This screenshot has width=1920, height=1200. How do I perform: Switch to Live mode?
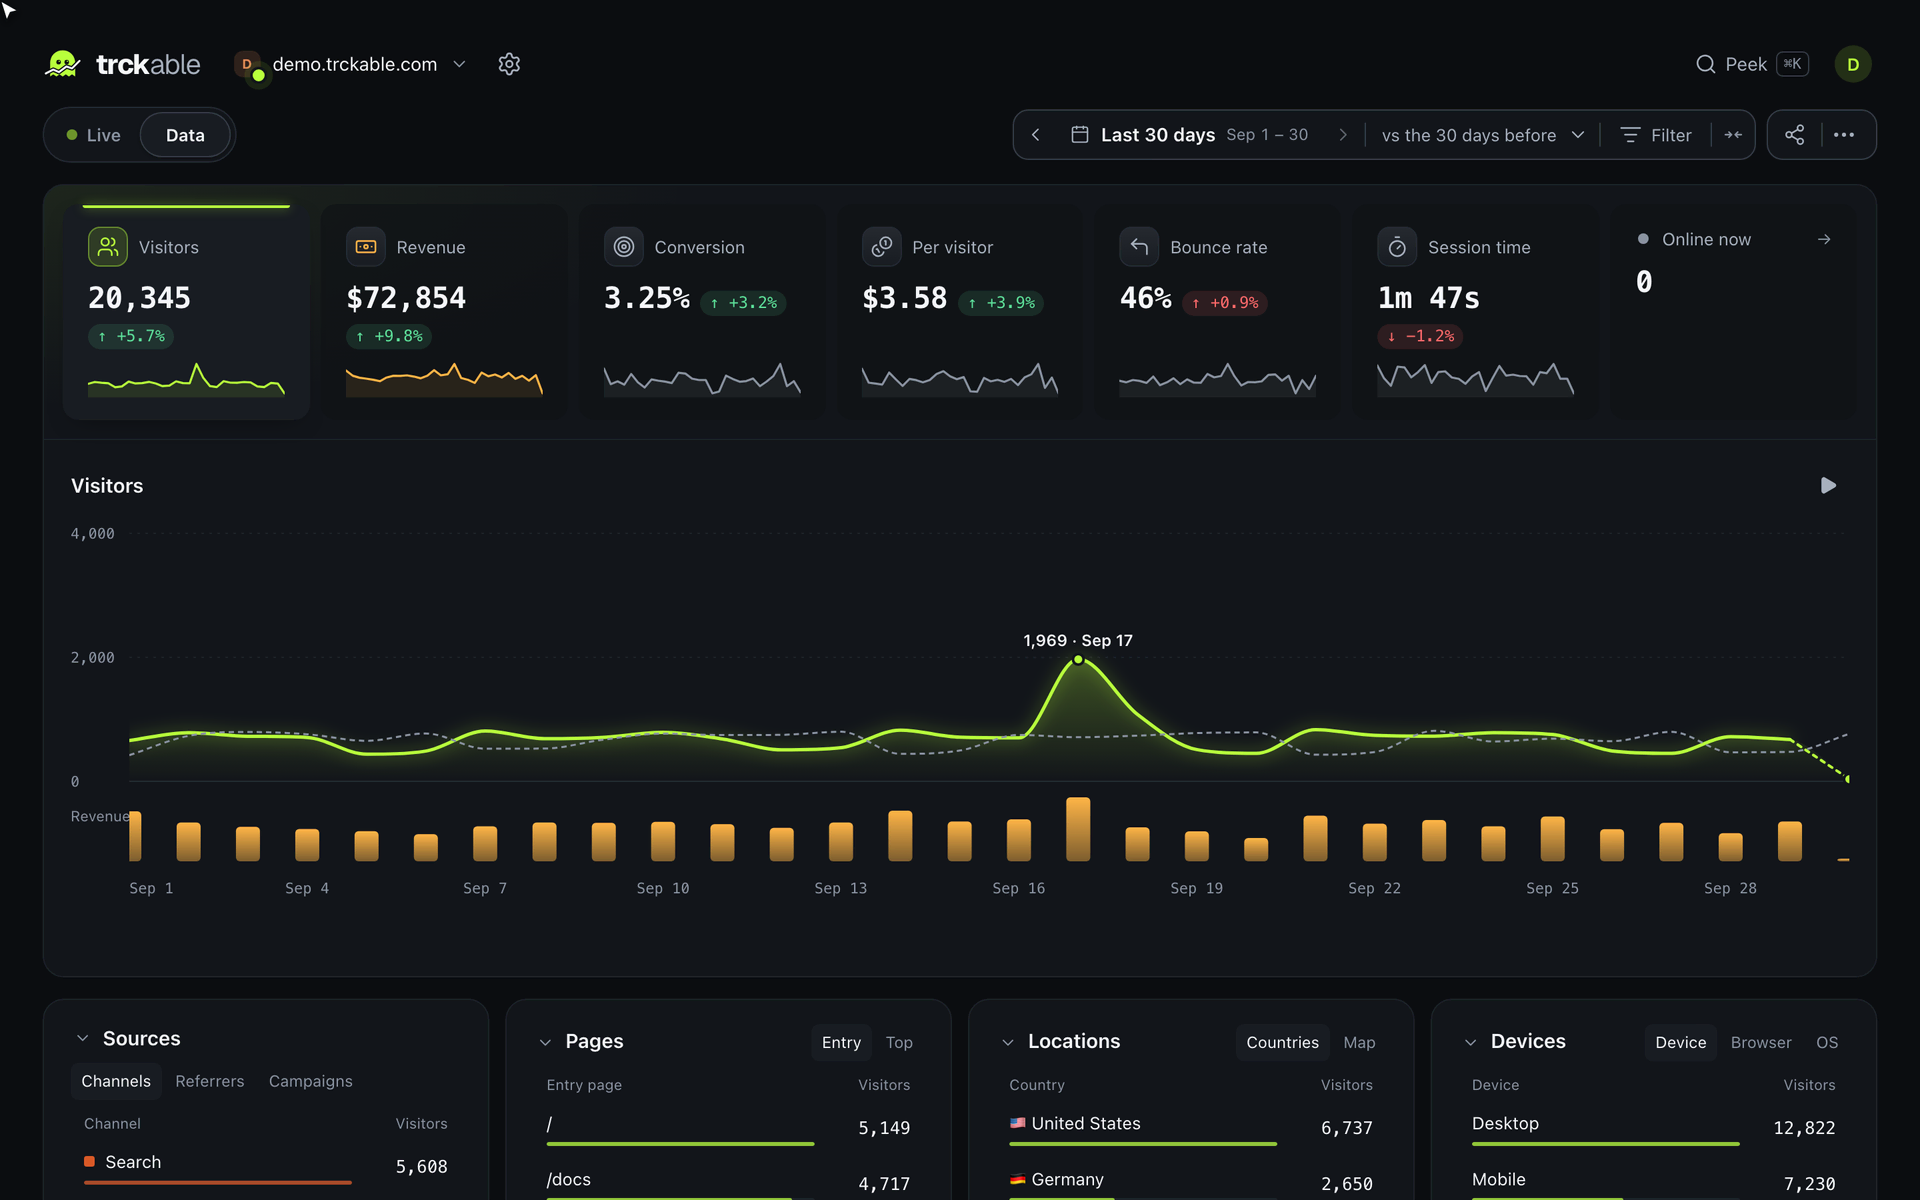(93, 135)
